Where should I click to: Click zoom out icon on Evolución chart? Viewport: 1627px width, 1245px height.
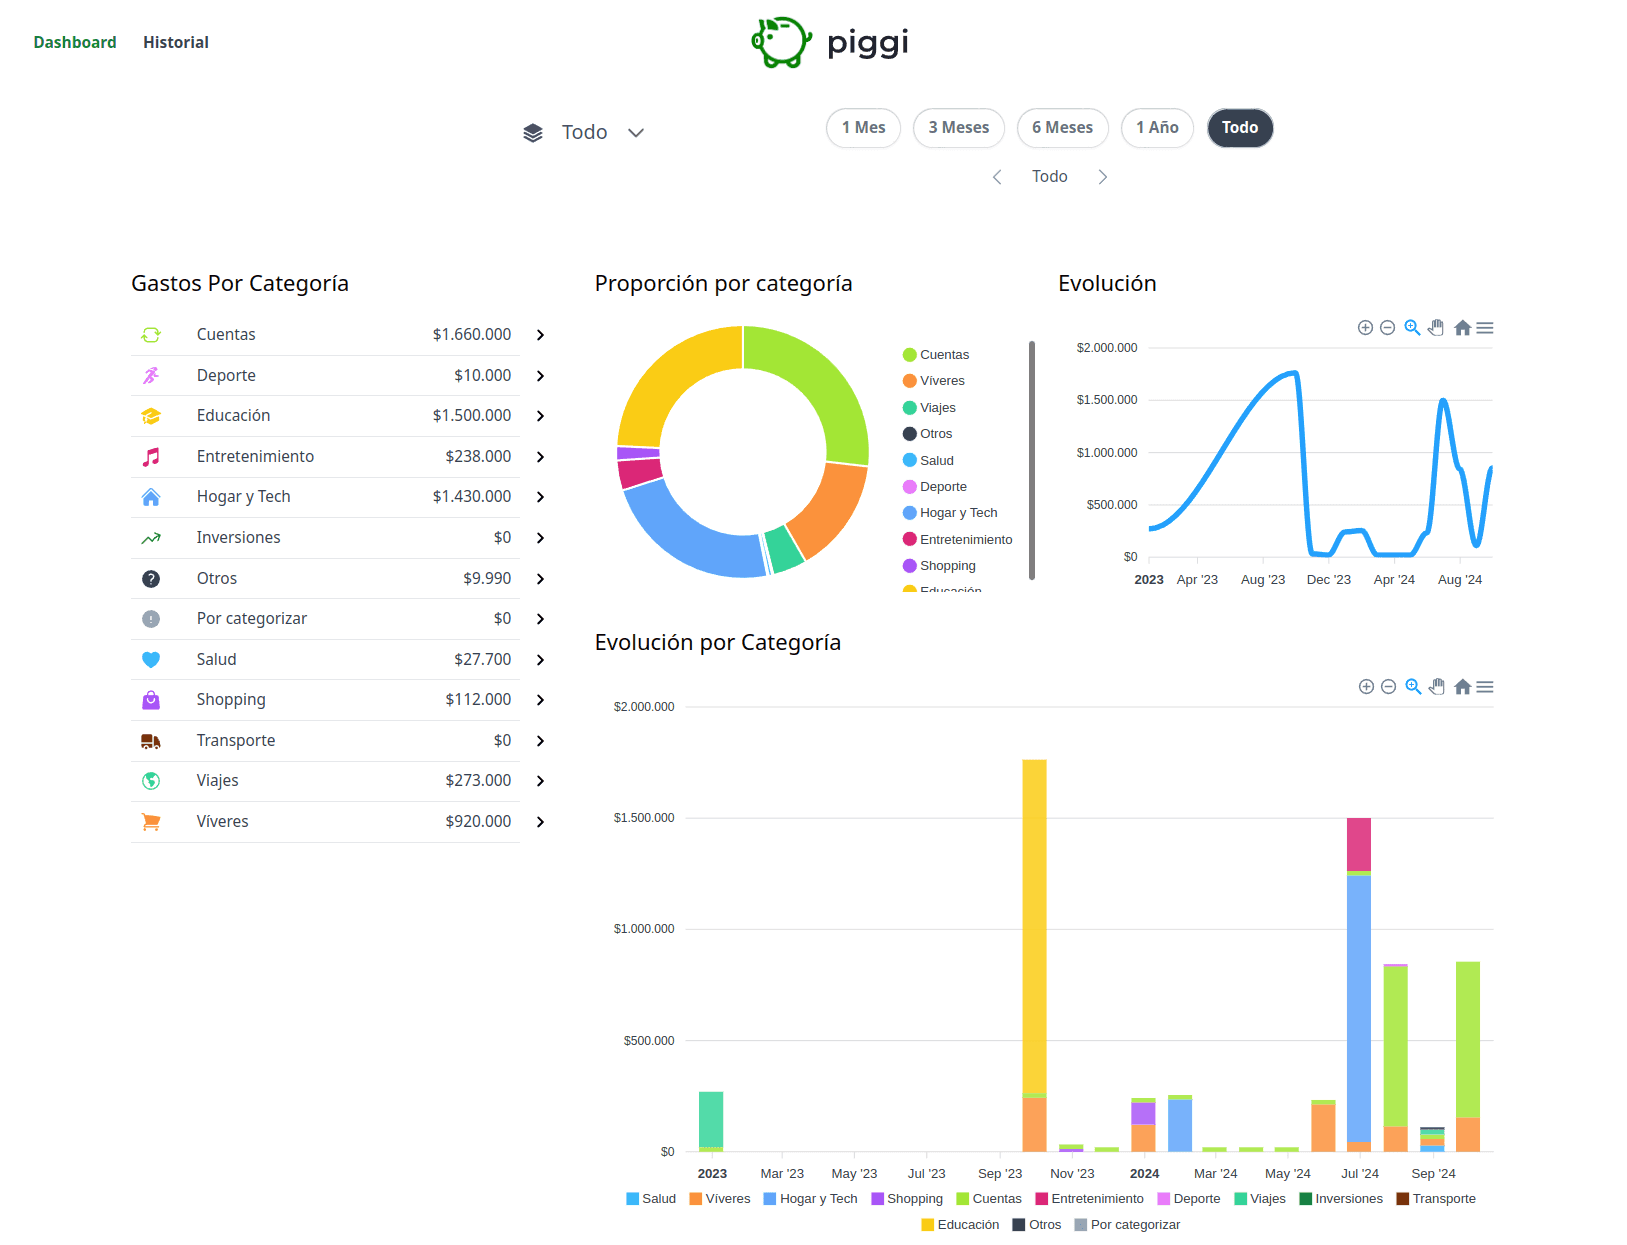[x=1387, y=328]
